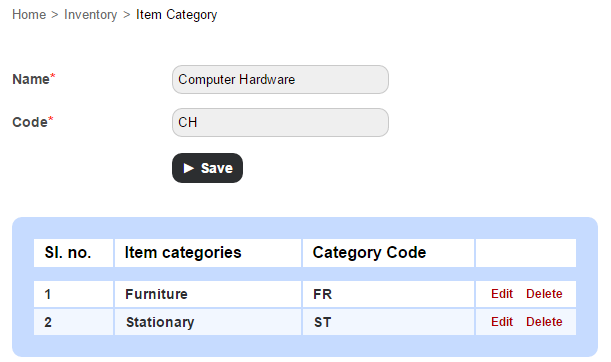Viewport: 611px width, 362px height.
Task: Click the Name input field
Action: pos(280,79)
